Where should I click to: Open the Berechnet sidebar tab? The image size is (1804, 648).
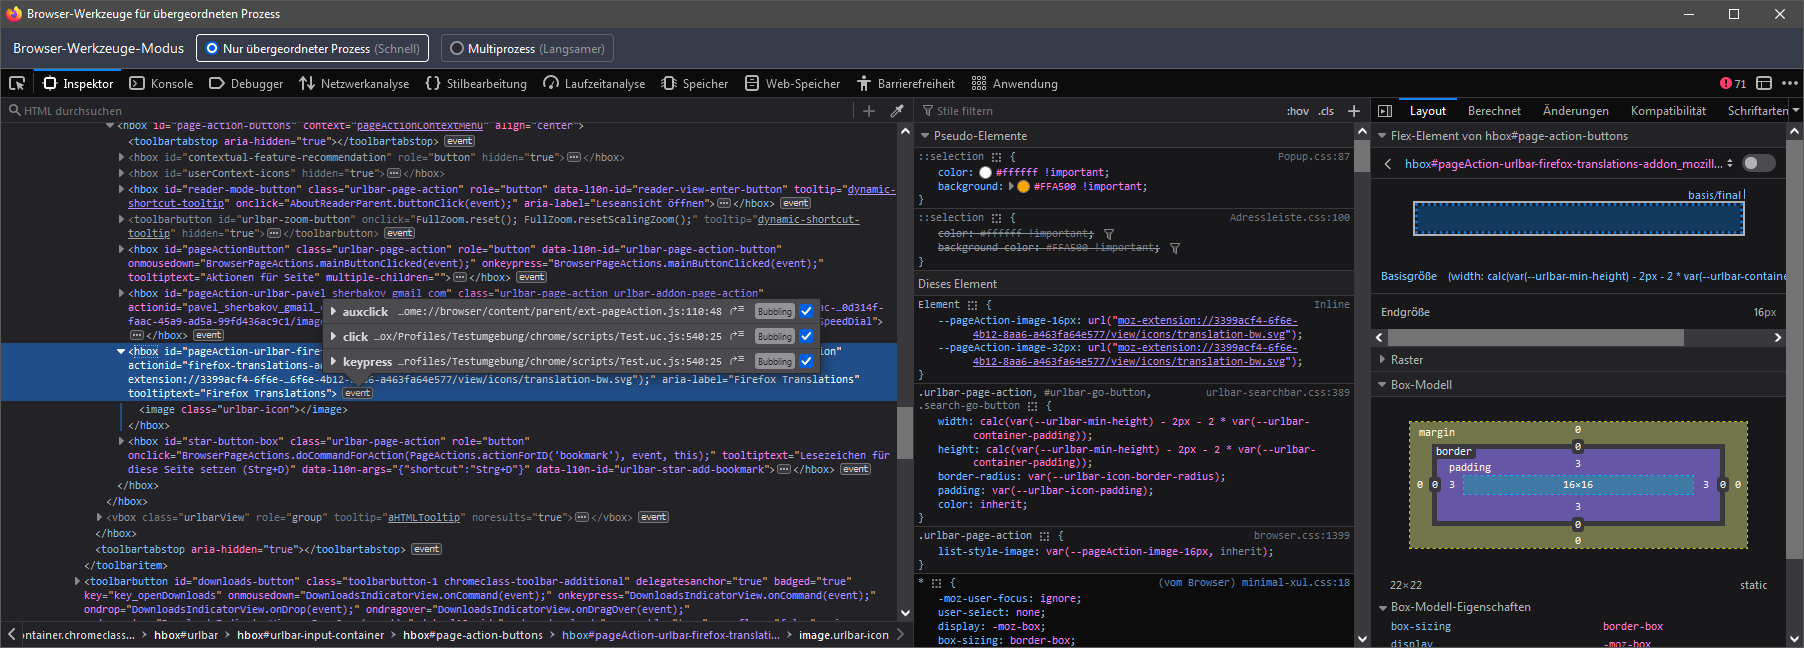click(x=1494, y=111)
